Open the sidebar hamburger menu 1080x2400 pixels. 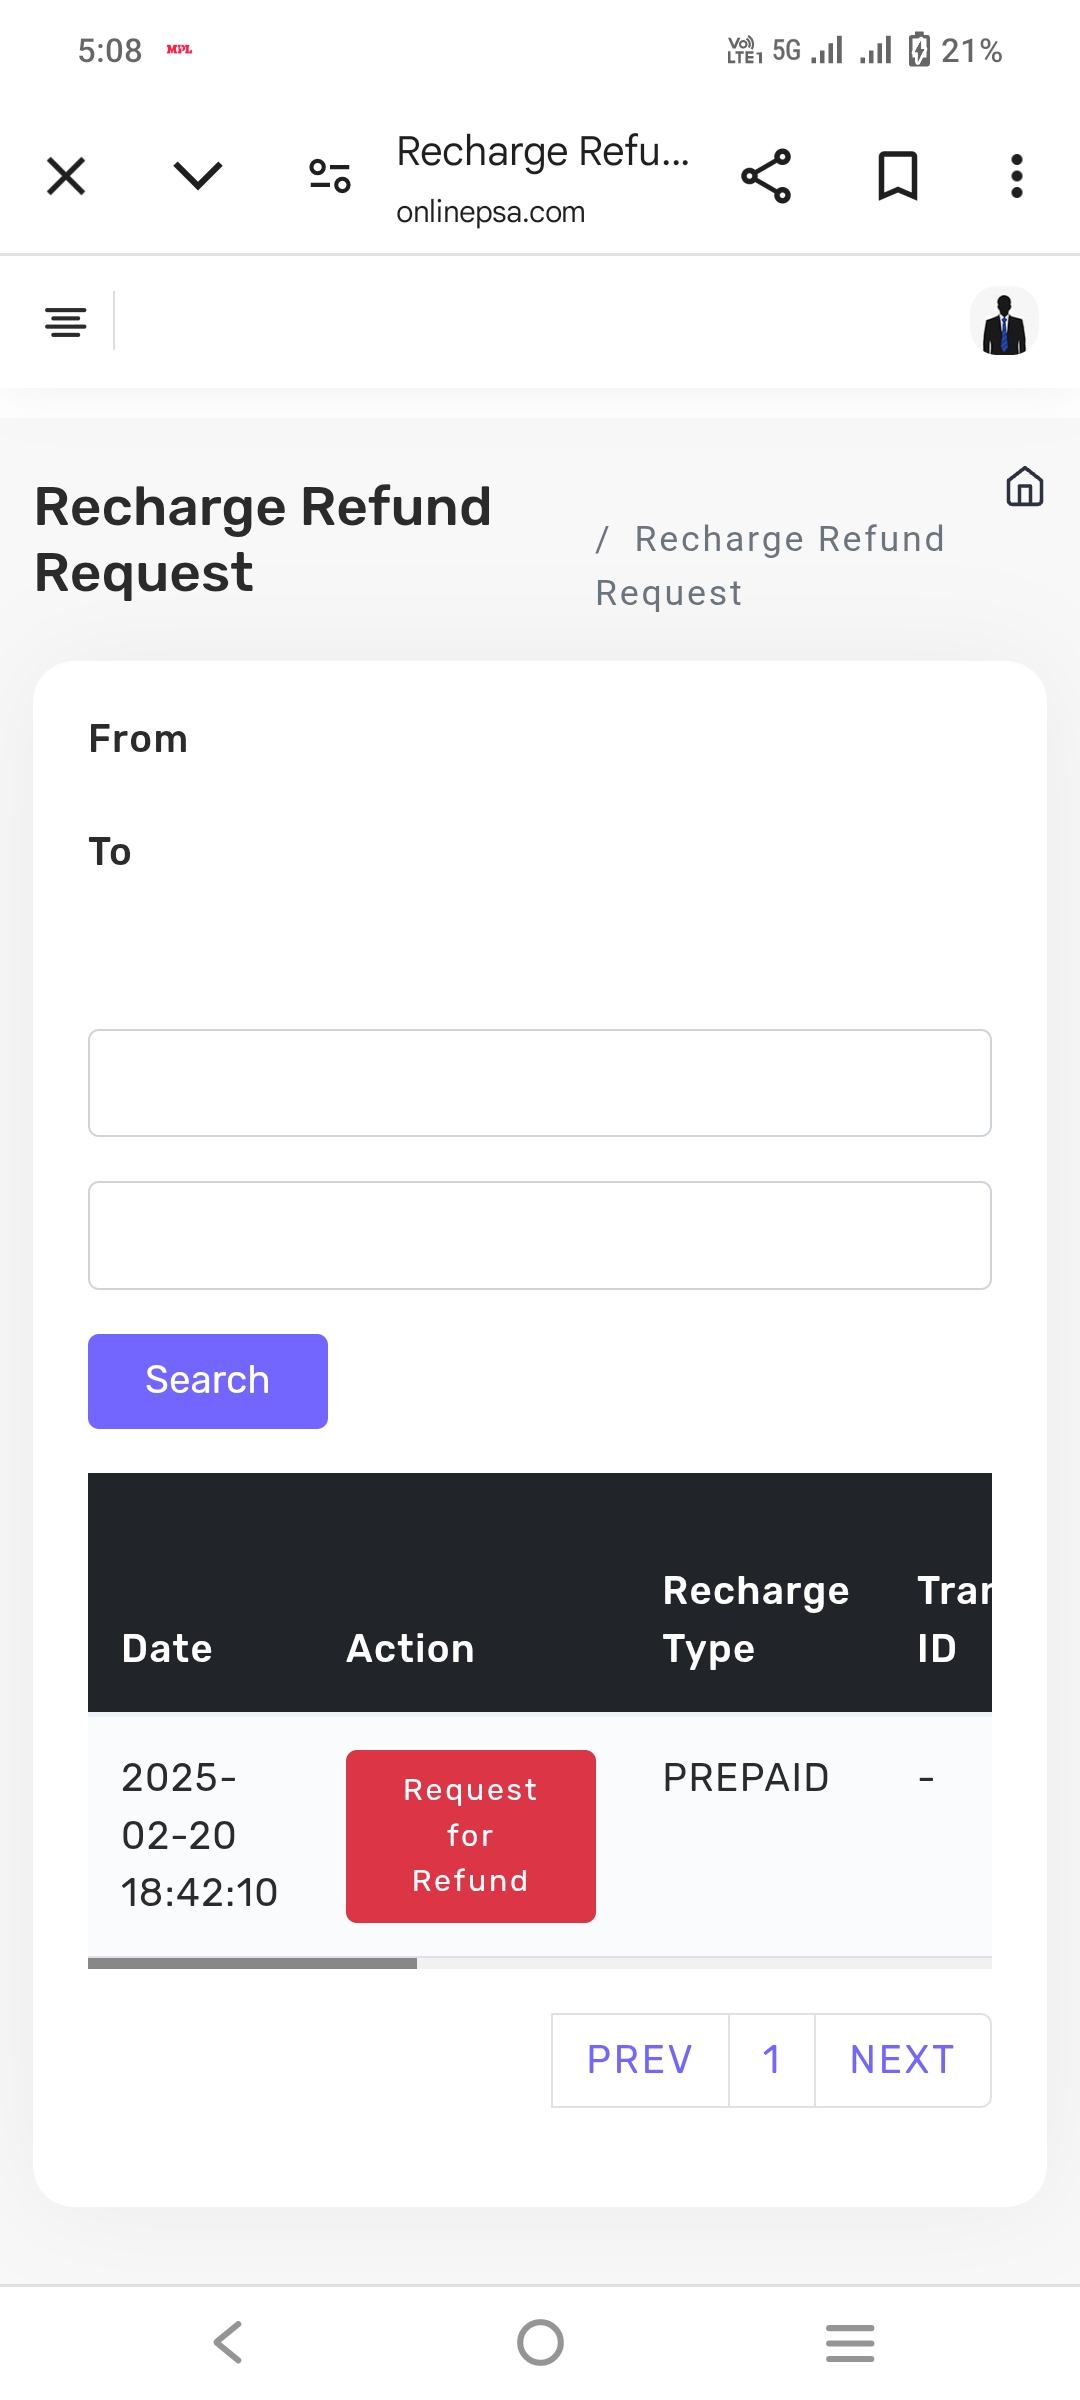point(66,322)
